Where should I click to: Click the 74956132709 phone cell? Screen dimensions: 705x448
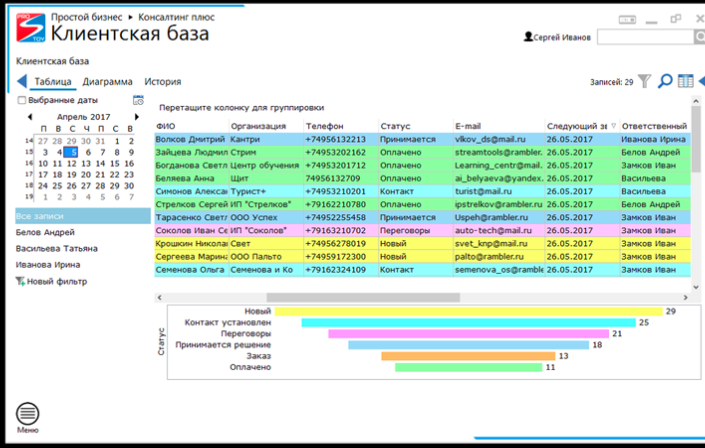pyautogui.click(x=341, y=178)
